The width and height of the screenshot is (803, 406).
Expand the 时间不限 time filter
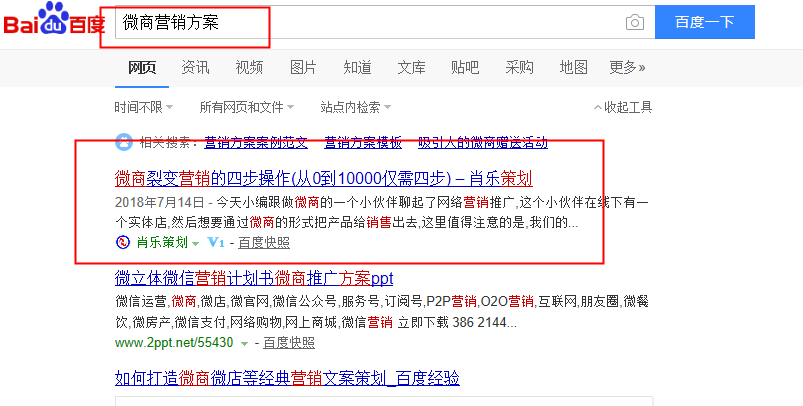pos(143,107)
